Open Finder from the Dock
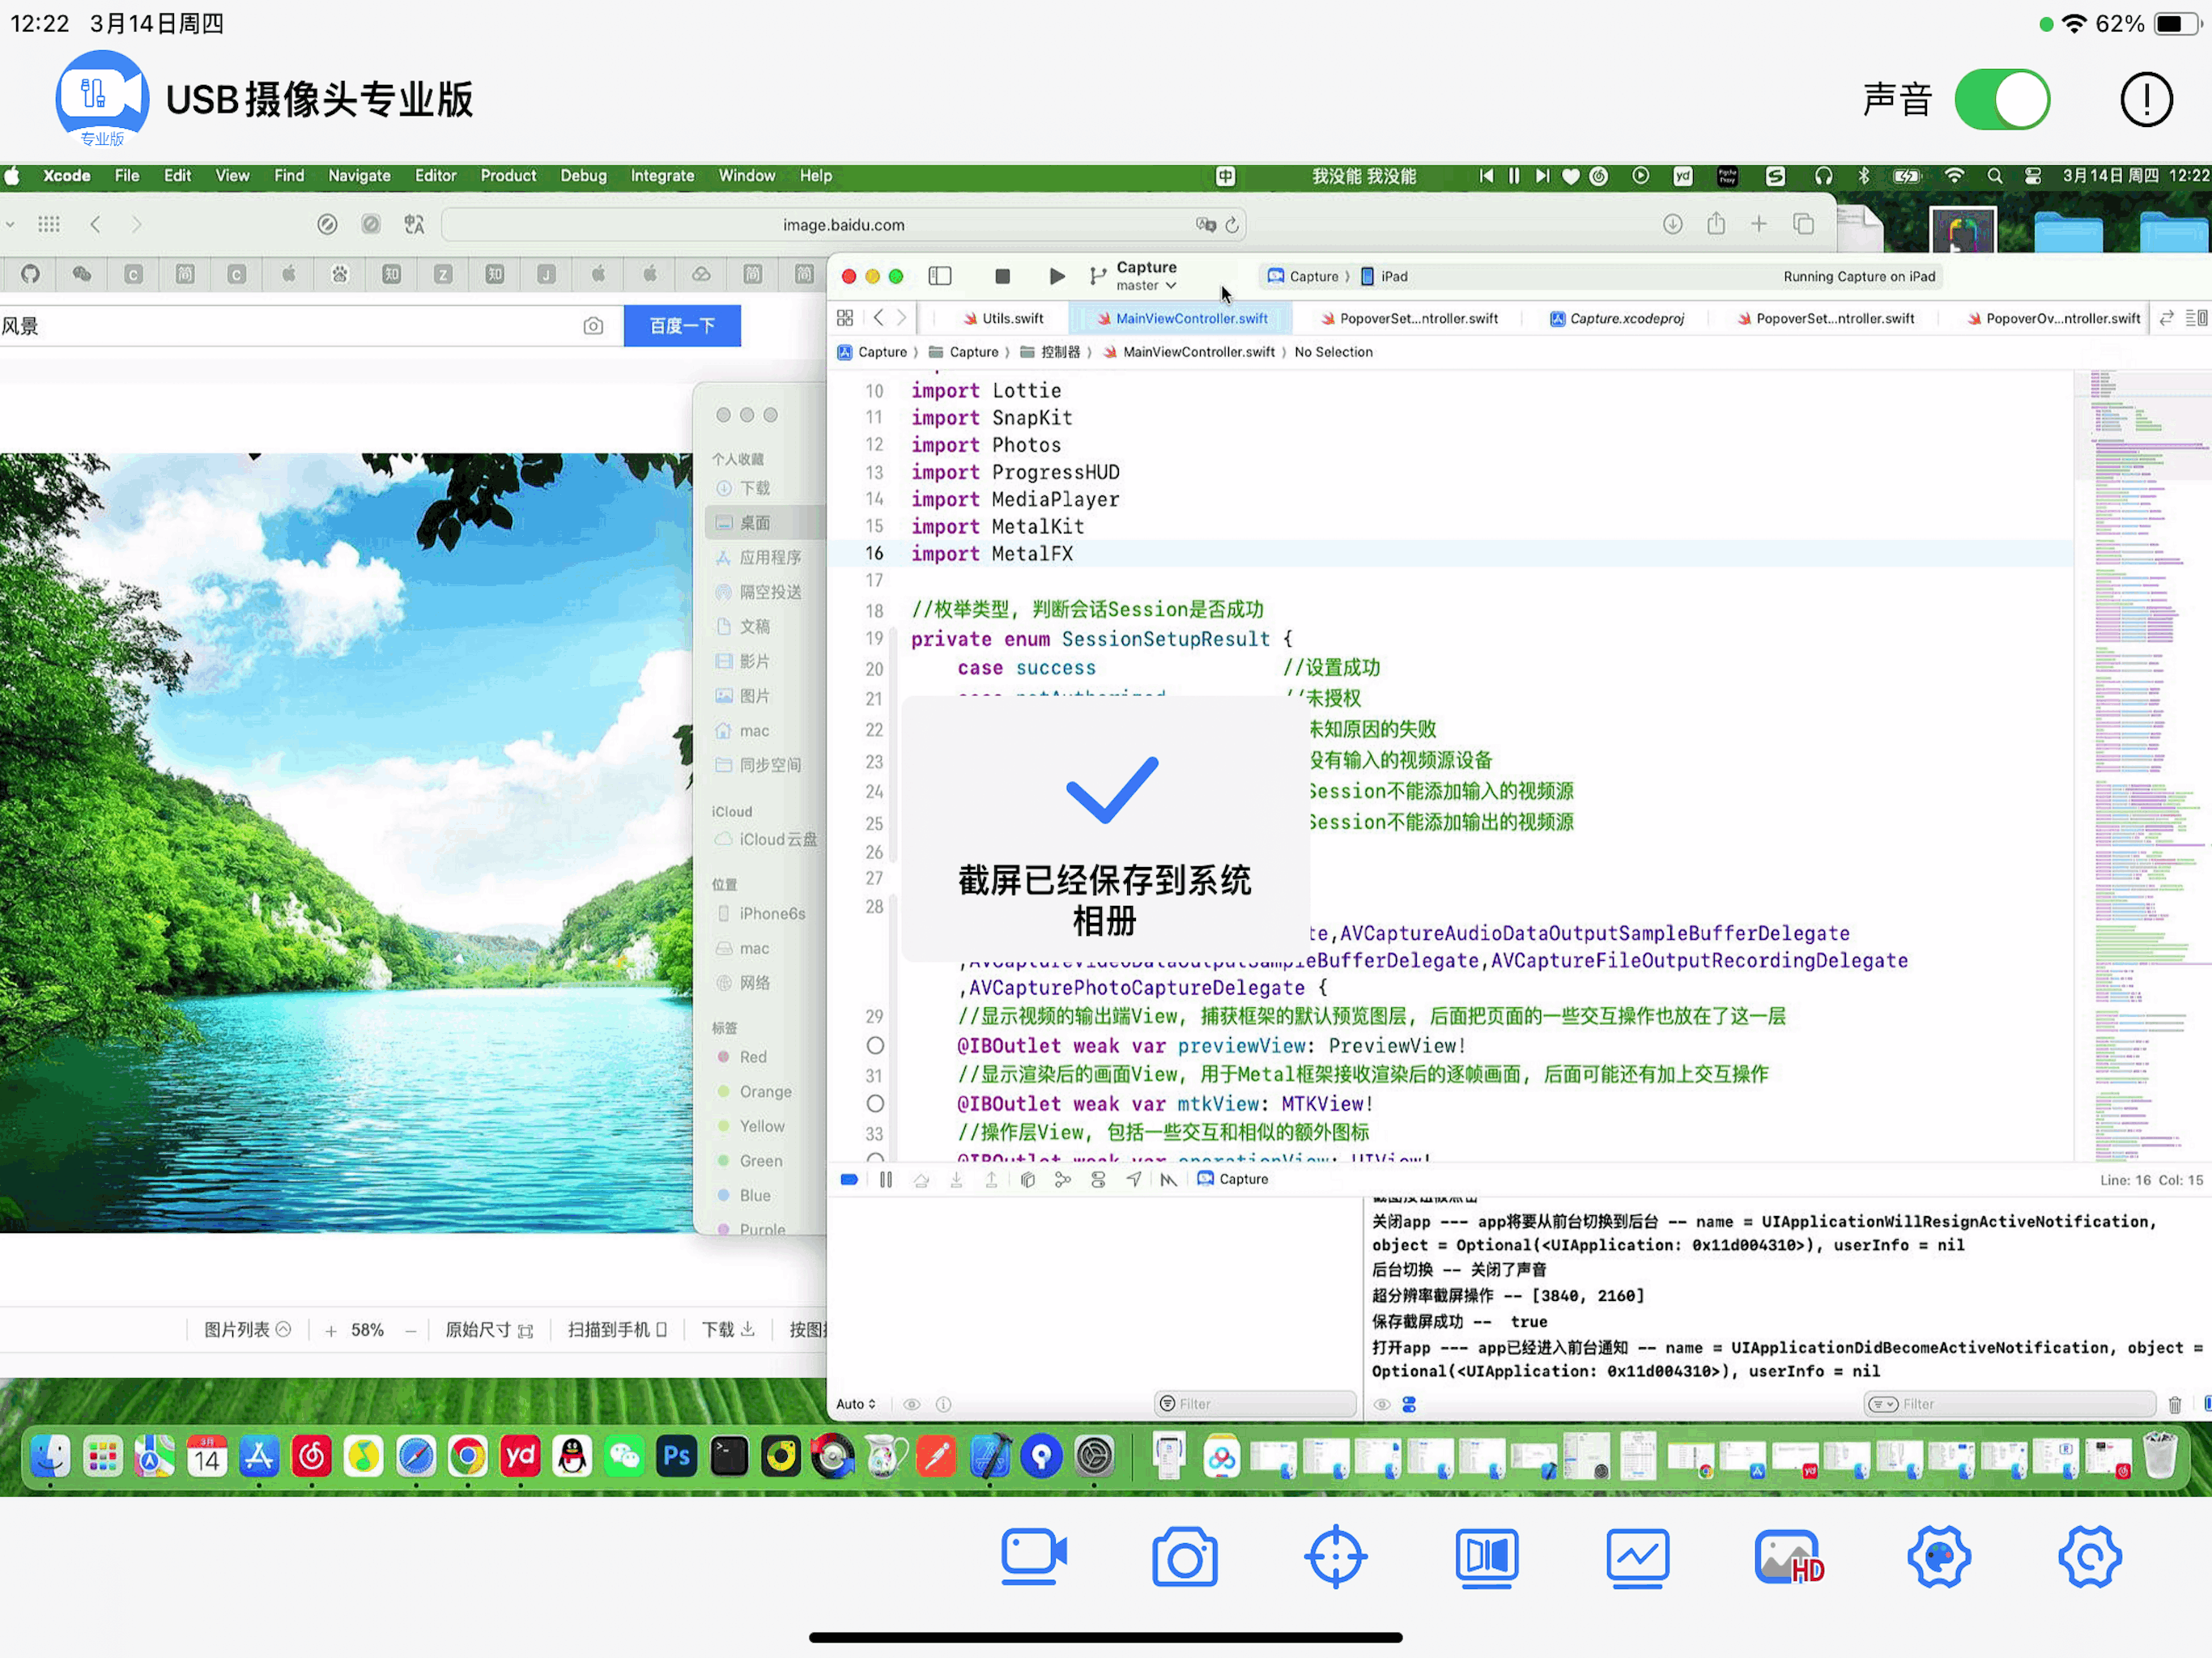Image resolution: width=2212 pixels, height=1658 pixels. [x=49, y=1457]
